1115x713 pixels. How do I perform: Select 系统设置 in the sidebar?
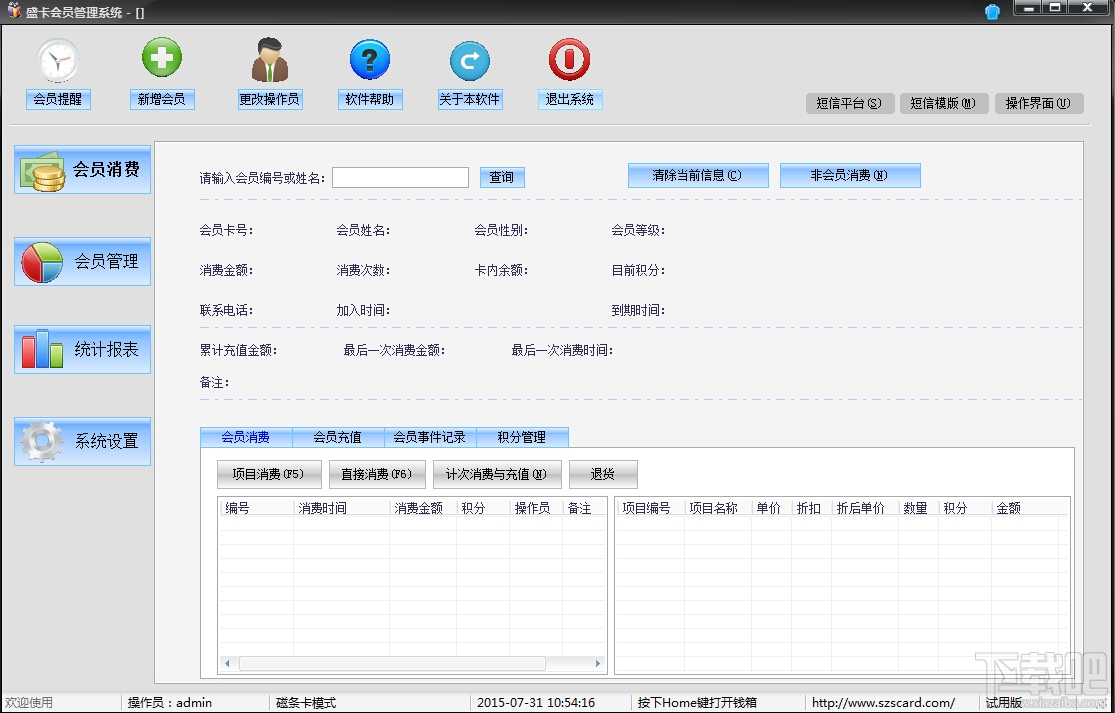(x=82, y=441)
